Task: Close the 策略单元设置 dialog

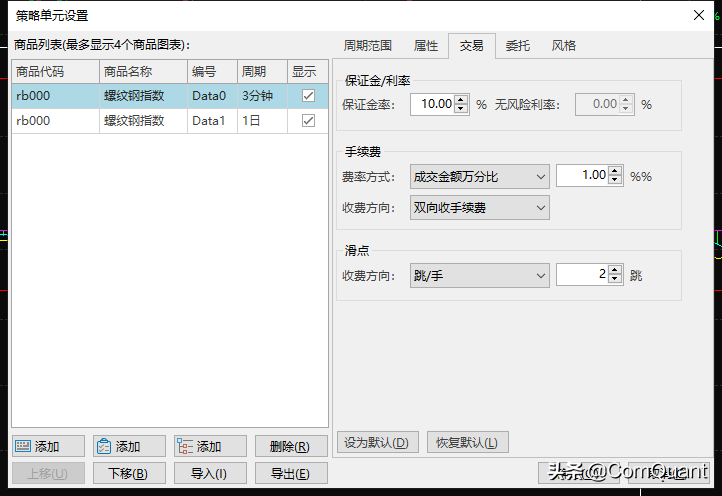Action: click(699, 15)
